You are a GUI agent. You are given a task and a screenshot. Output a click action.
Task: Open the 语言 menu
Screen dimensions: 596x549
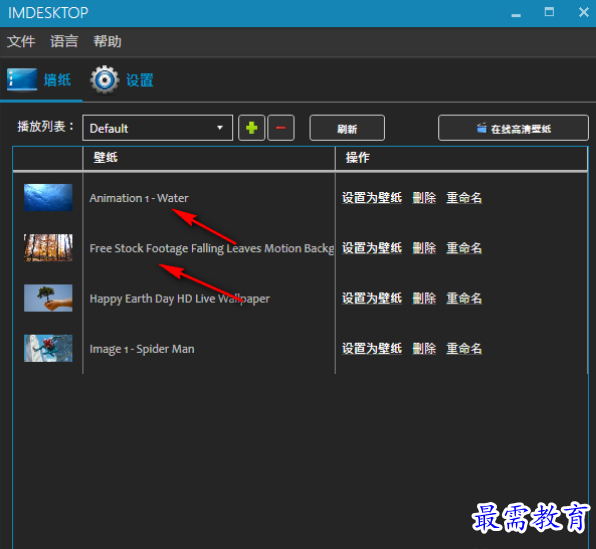[64, 41]
